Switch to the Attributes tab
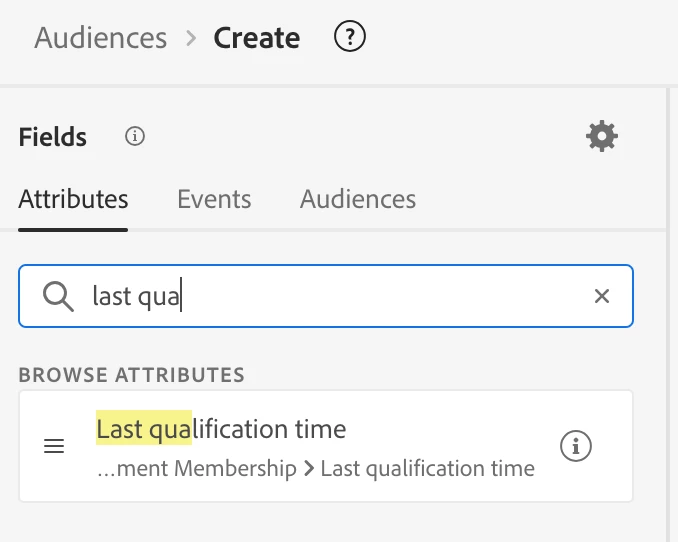The image size is (678, 542). click(73, 199)
